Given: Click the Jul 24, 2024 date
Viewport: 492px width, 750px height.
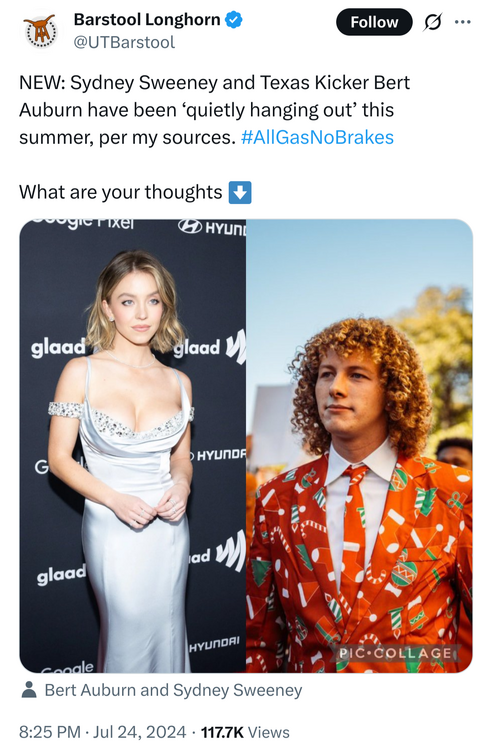Looking at the screenshot, I should point(139,732).
